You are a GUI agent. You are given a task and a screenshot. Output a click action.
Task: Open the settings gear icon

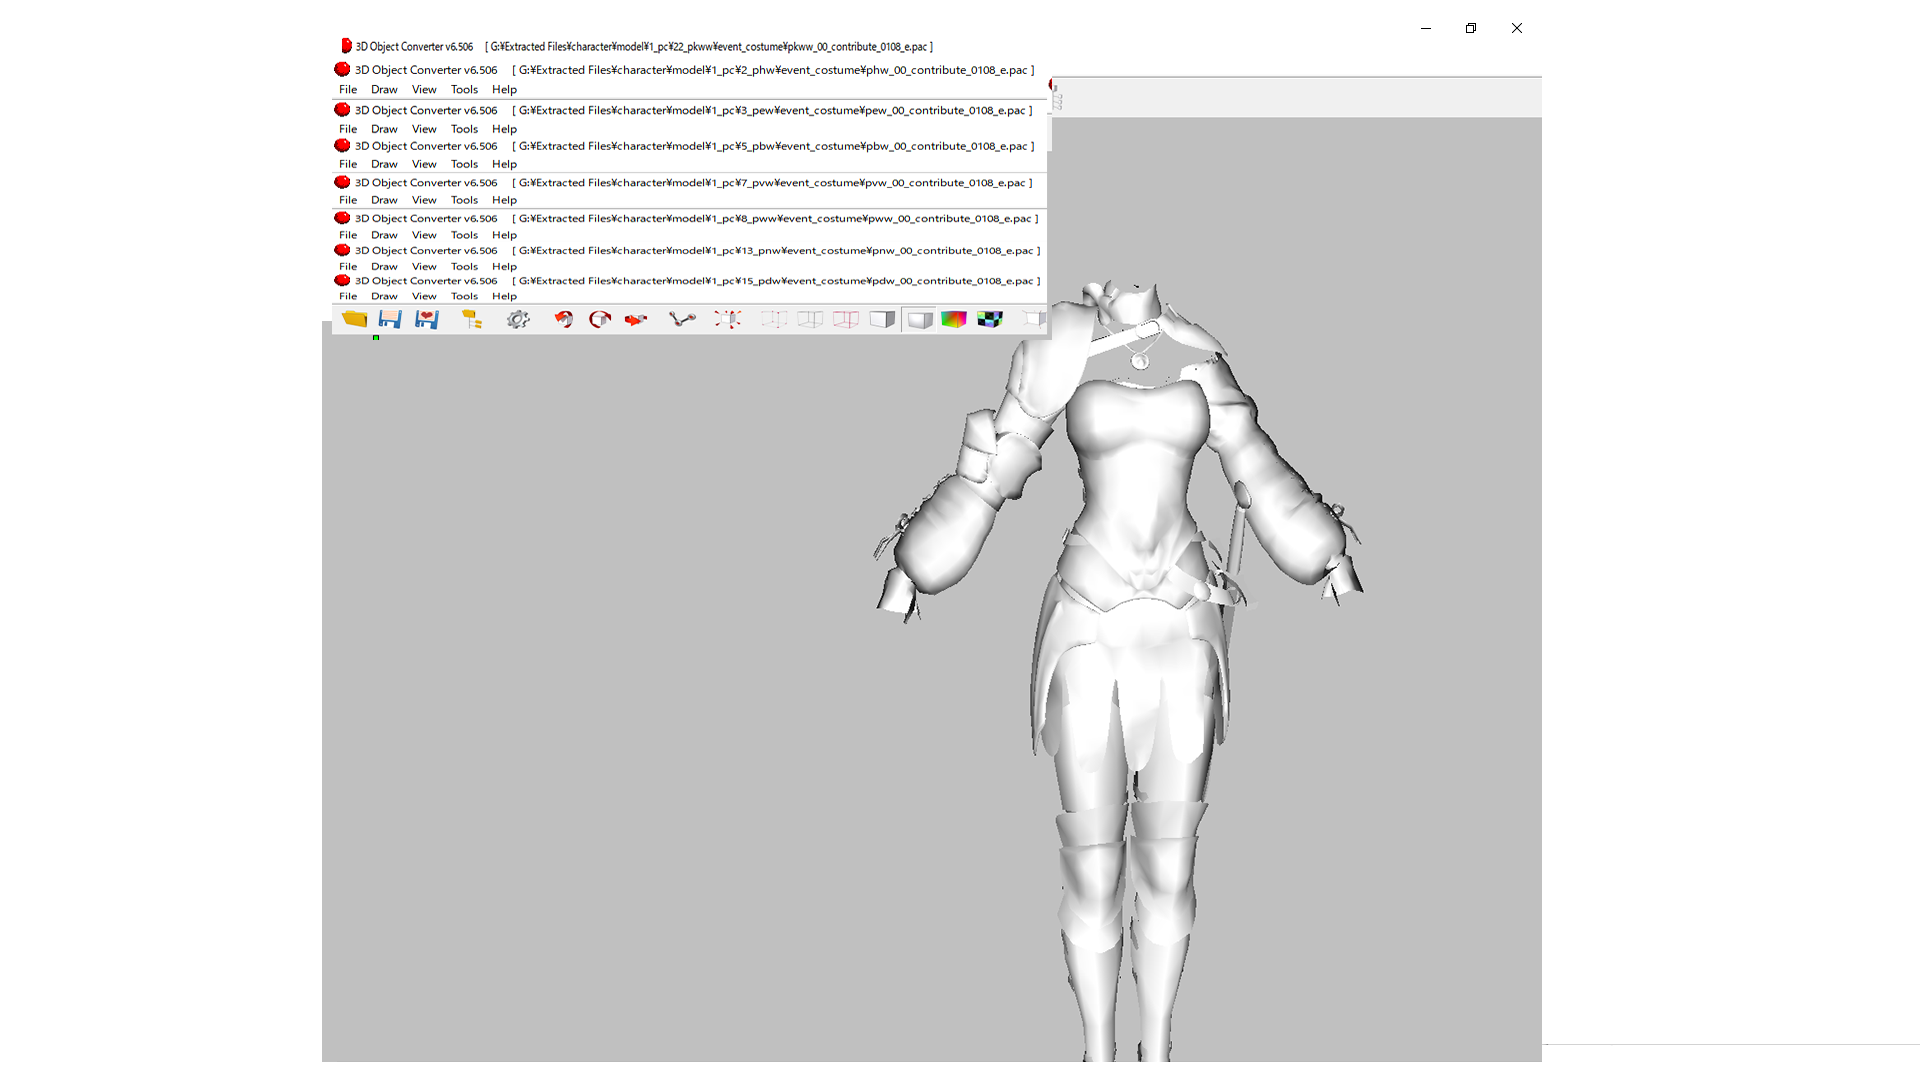pos(518,319)
